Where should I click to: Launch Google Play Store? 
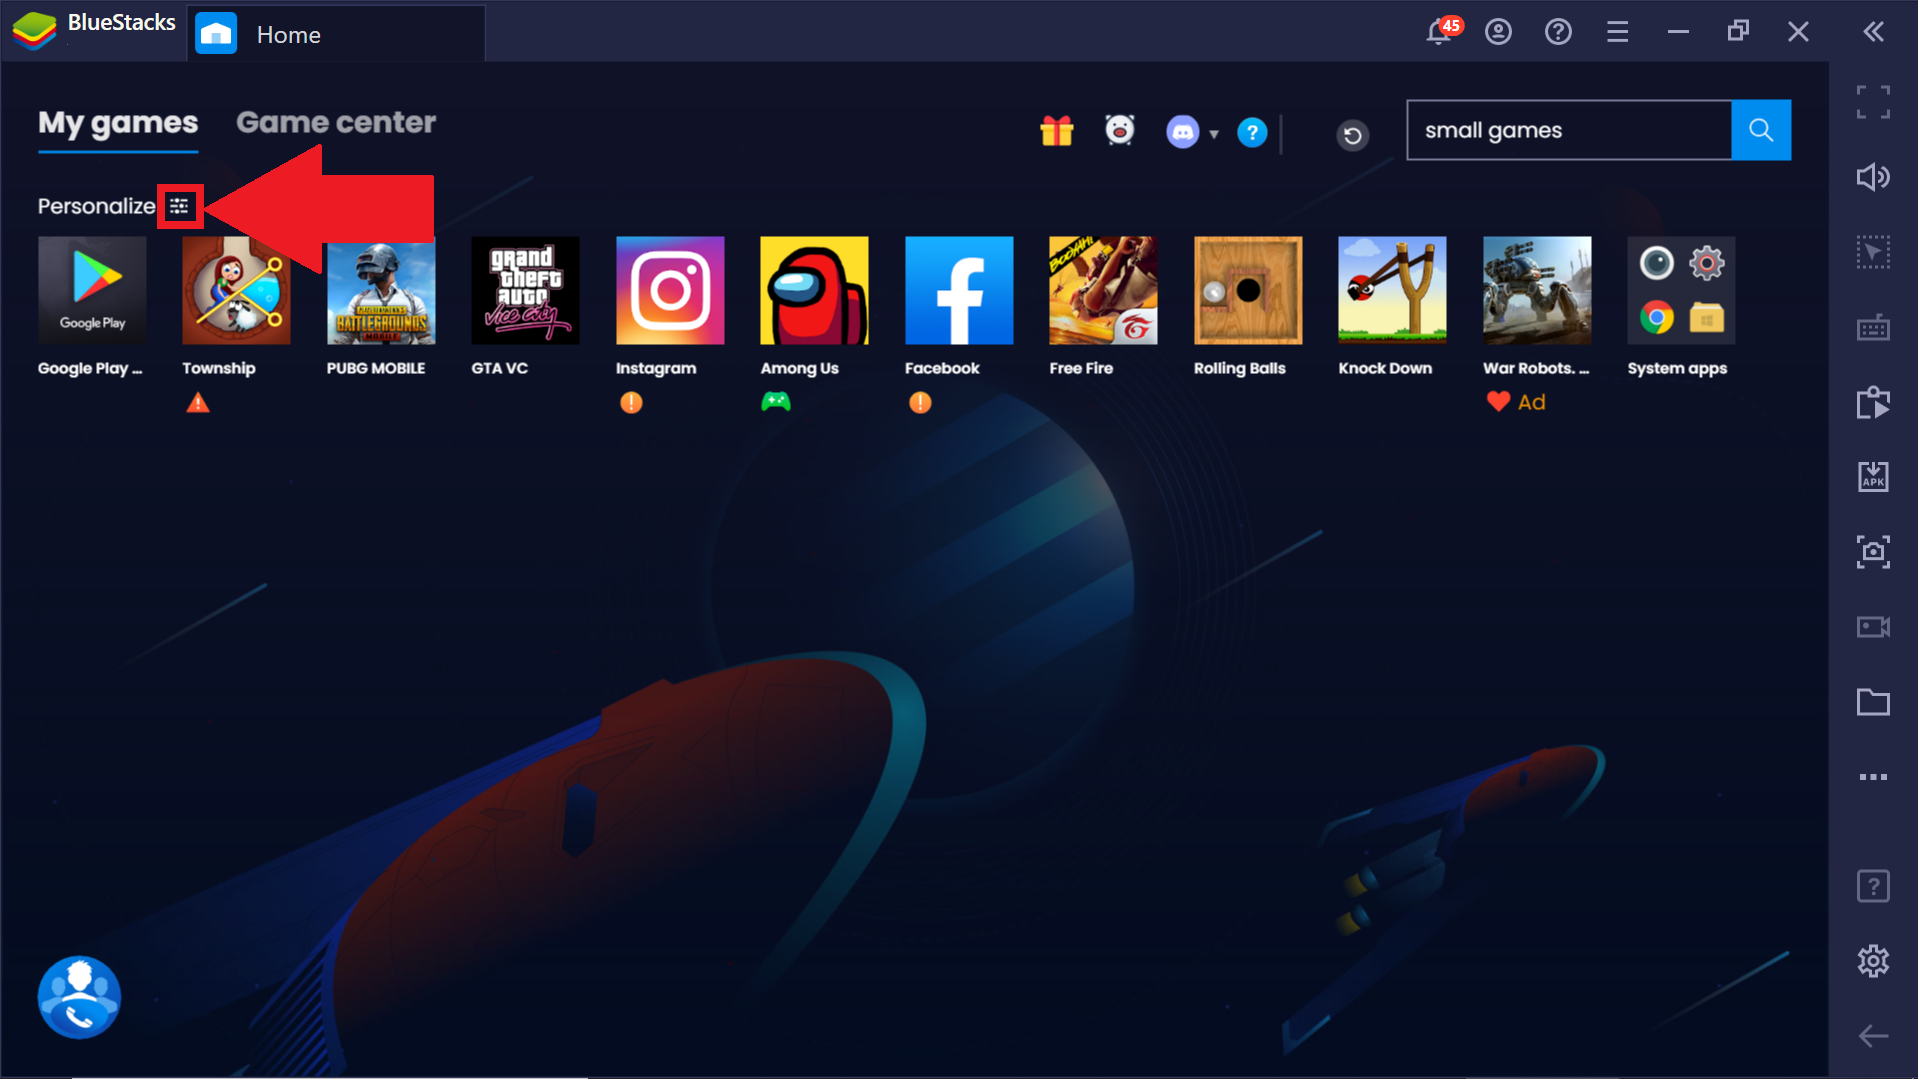coord(92,291)
